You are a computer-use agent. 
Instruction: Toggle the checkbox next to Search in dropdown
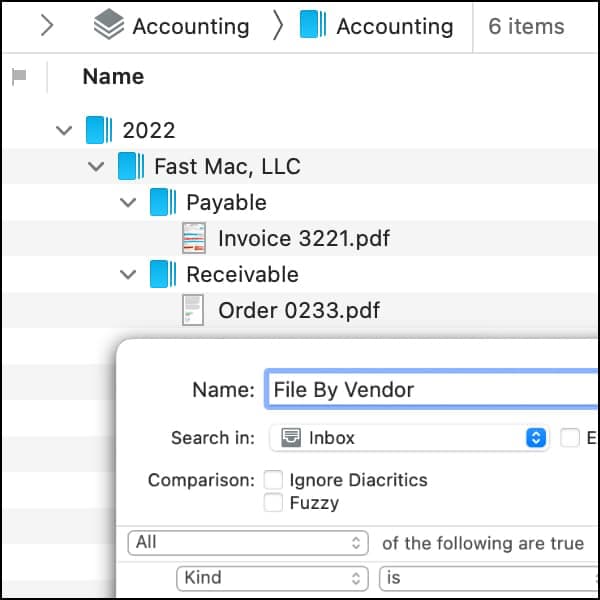[569, 438]
